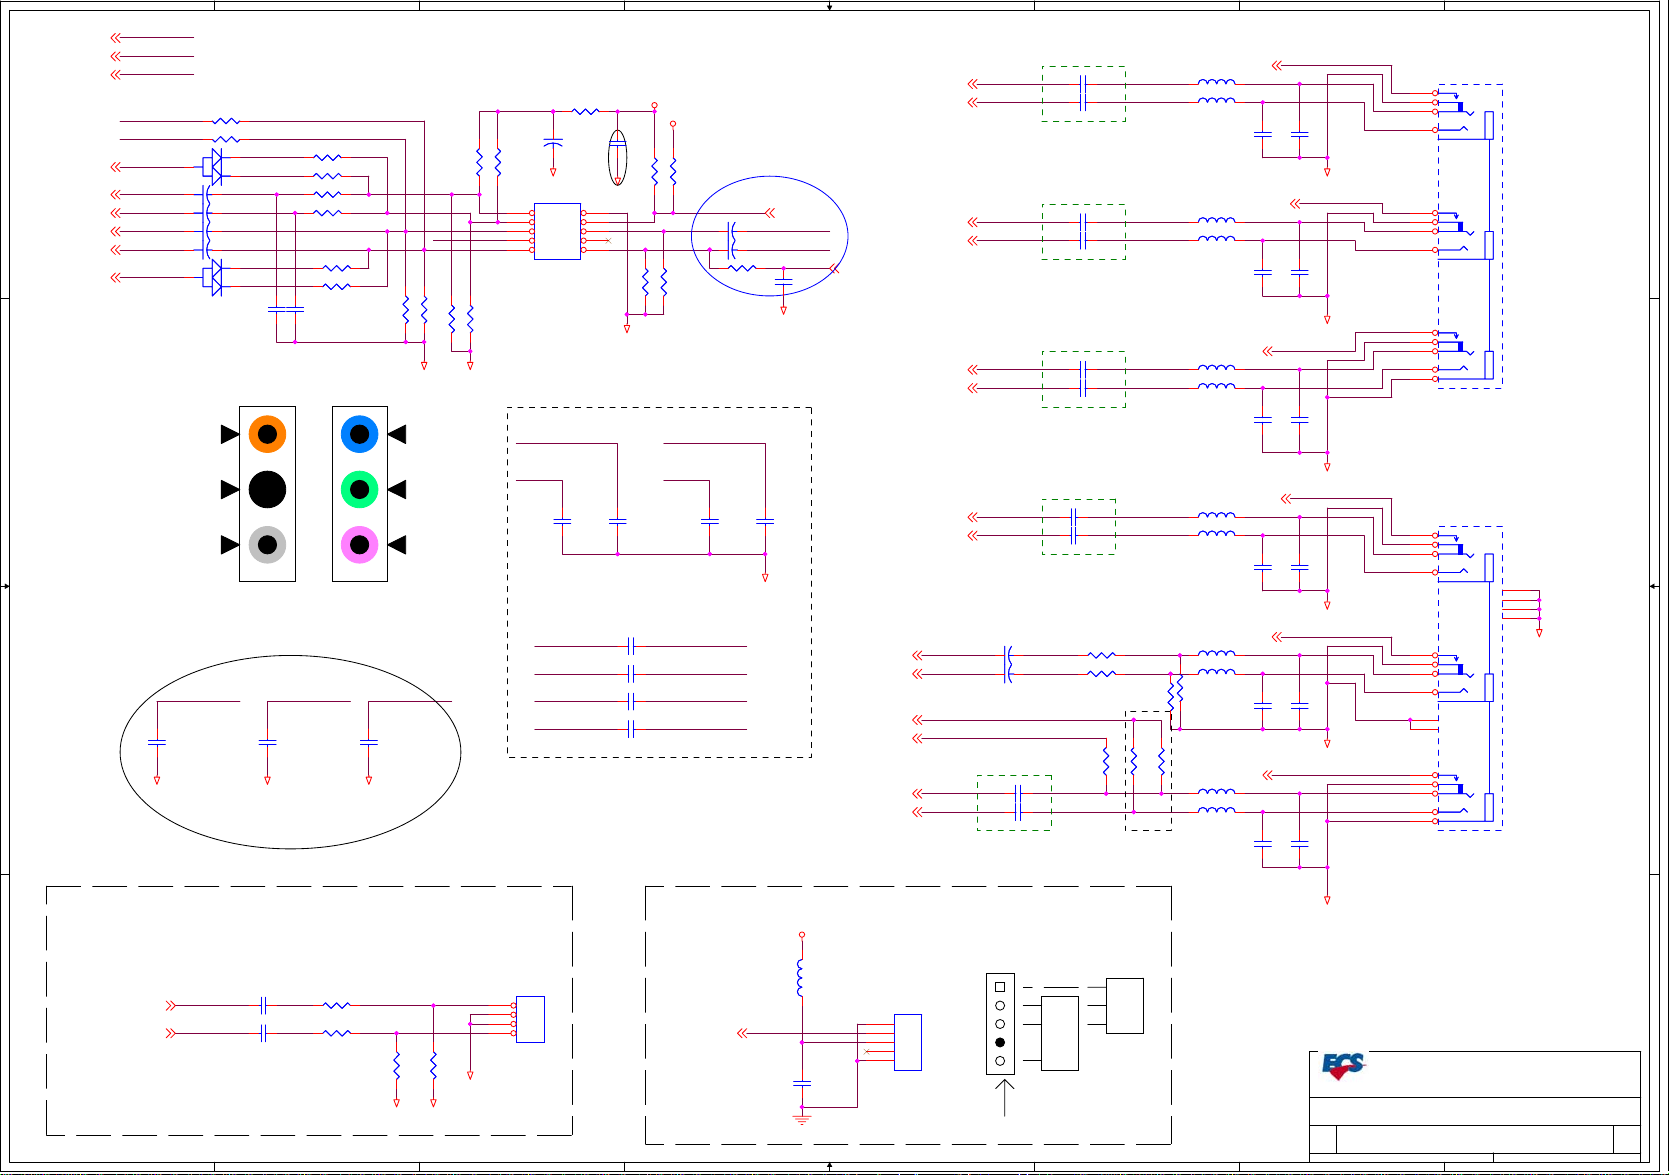
Task: Click arrow pointing at orange jack
Action: click(x=230, y=434)
